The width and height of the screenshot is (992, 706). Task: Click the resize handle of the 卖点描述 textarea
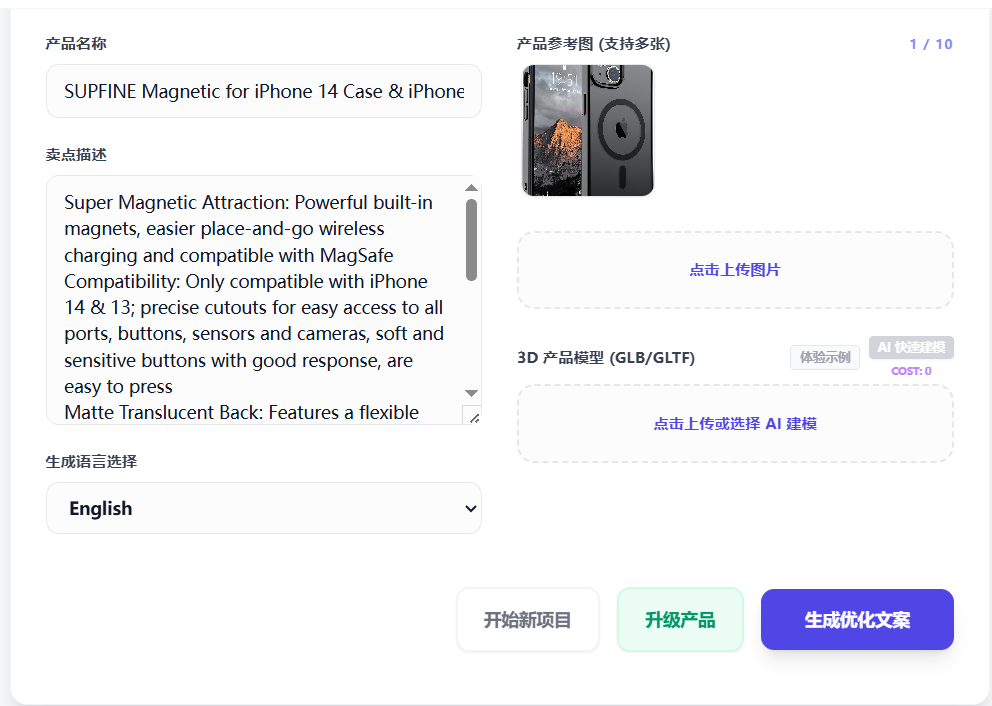473,416
